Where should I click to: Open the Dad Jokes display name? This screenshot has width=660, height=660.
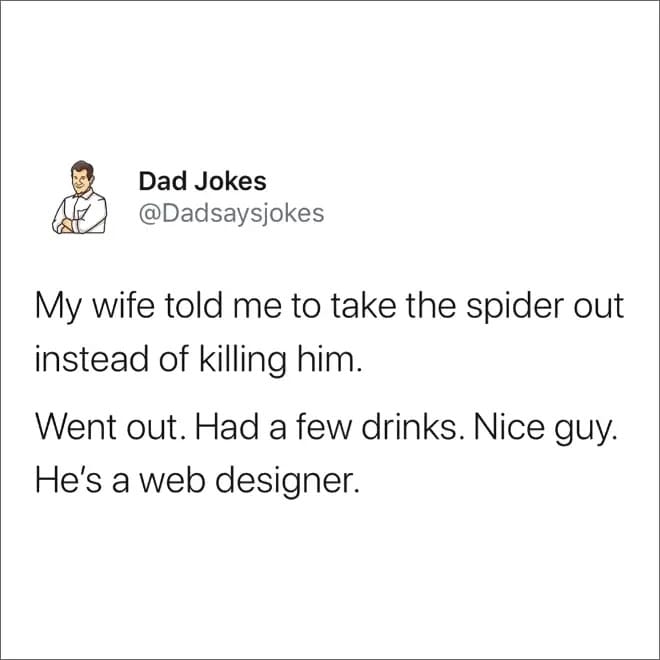202,181
